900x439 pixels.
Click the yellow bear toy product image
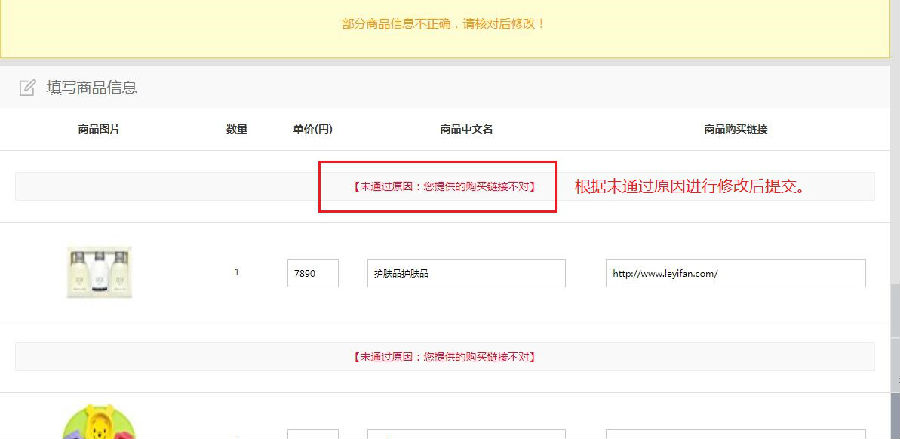[x=98, y=422]
